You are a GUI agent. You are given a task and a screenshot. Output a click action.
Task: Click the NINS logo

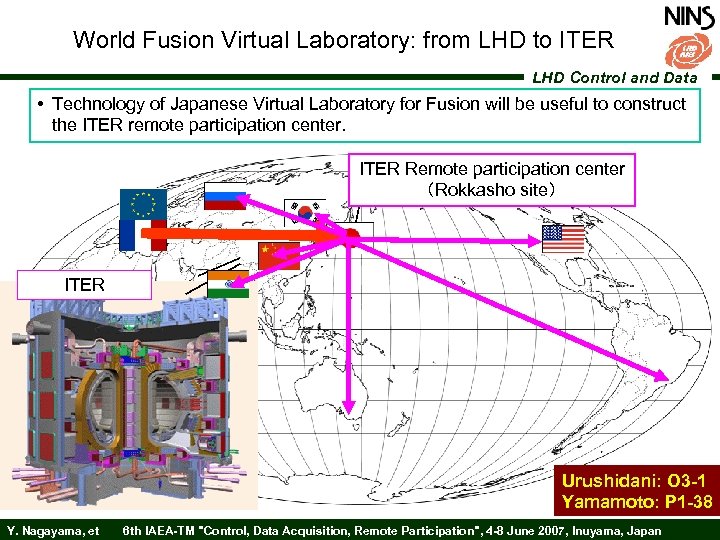click(689, 17)
